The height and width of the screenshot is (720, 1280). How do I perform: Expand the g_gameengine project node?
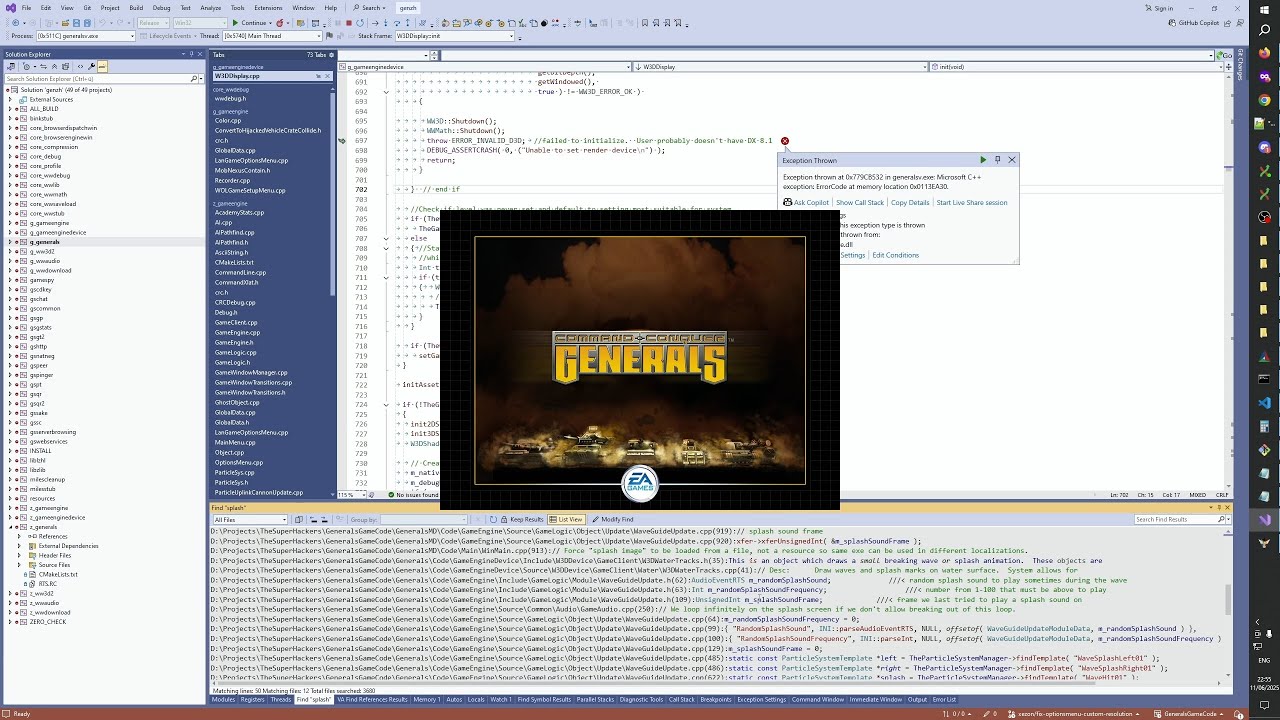[10, 222]
